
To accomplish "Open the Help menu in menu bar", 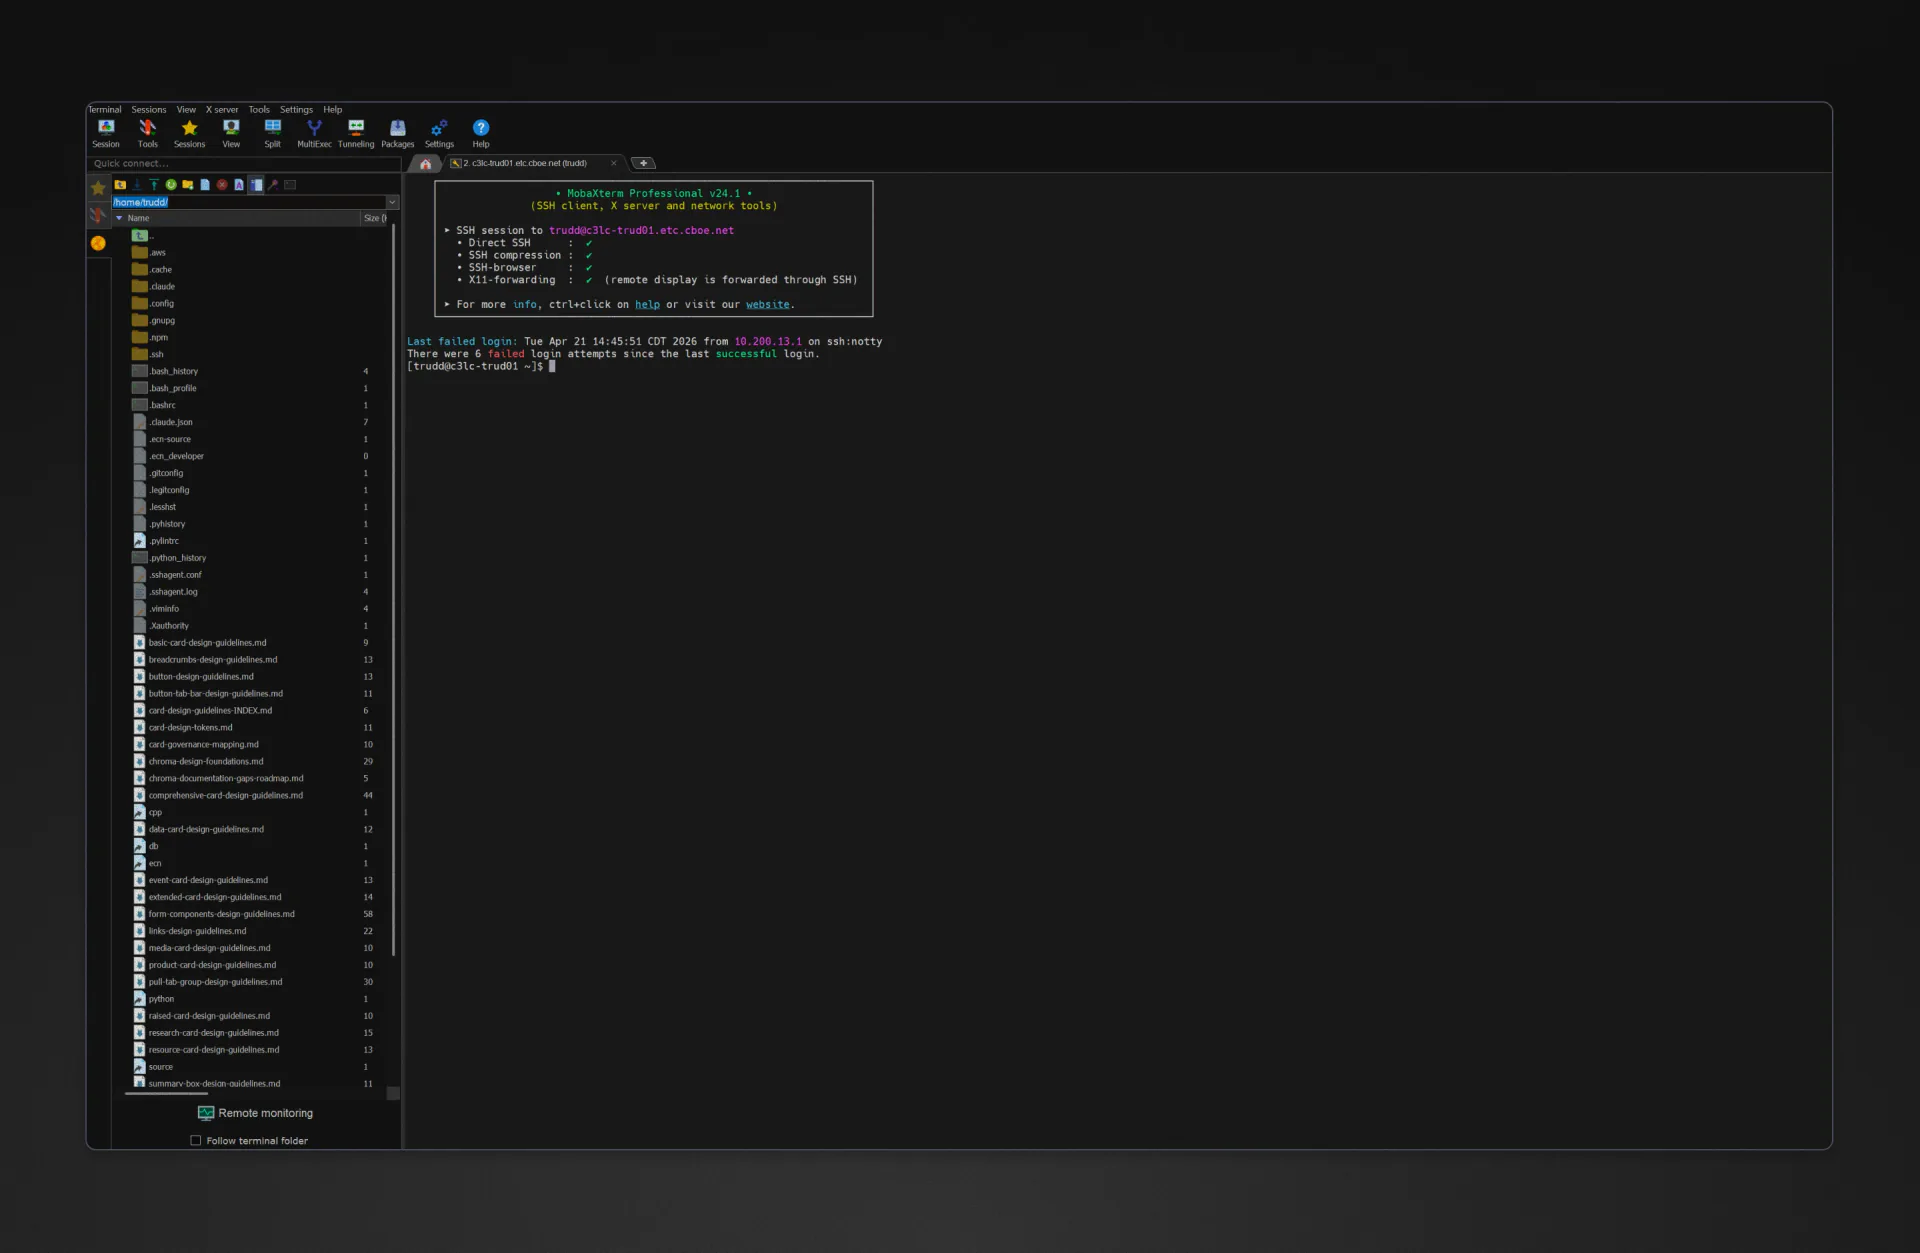I will click(x=333, y=110).
